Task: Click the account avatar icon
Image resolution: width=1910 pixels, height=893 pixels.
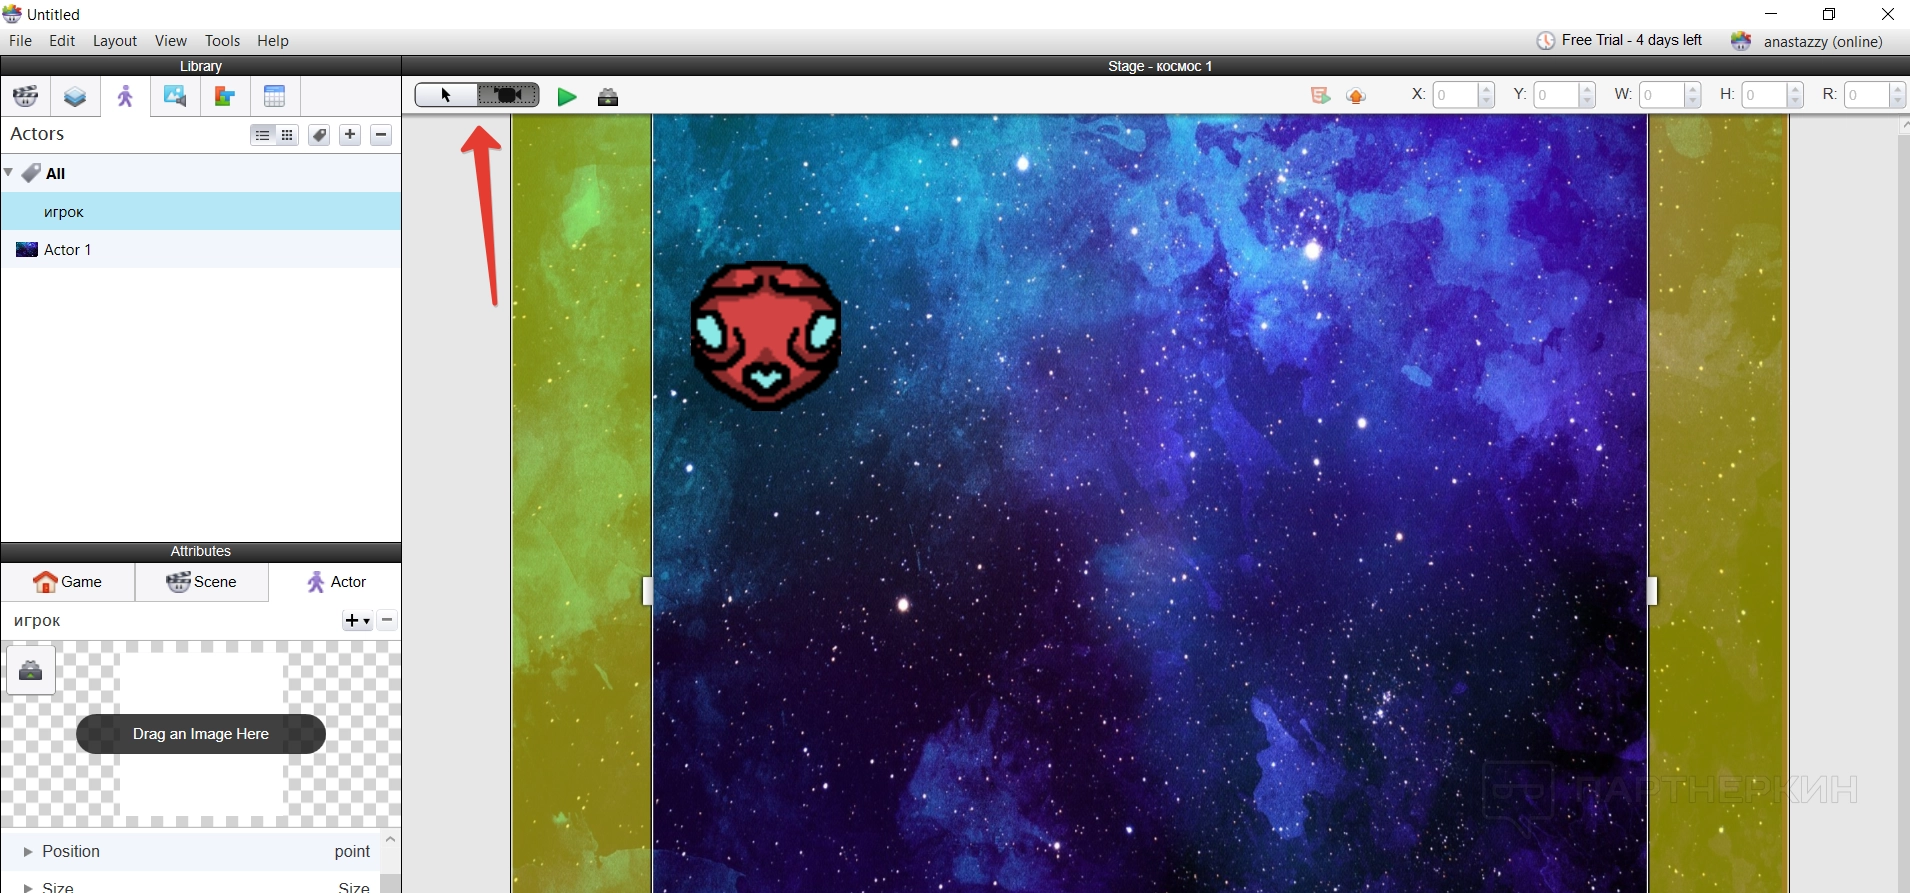Action: coord(1741,41)
